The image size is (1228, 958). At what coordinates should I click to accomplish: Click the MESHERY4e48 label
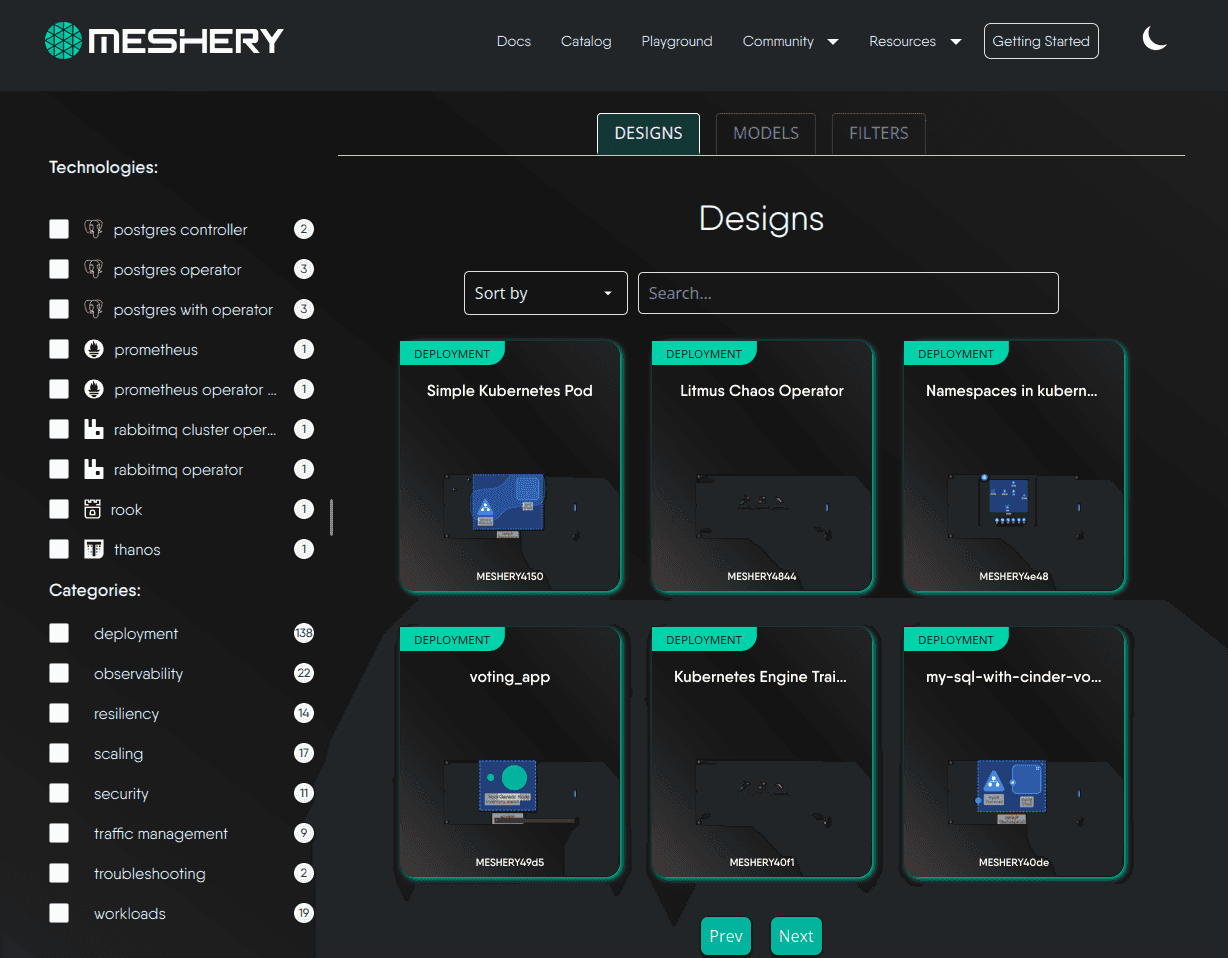pyautogui.click(x=1014, y=577)
